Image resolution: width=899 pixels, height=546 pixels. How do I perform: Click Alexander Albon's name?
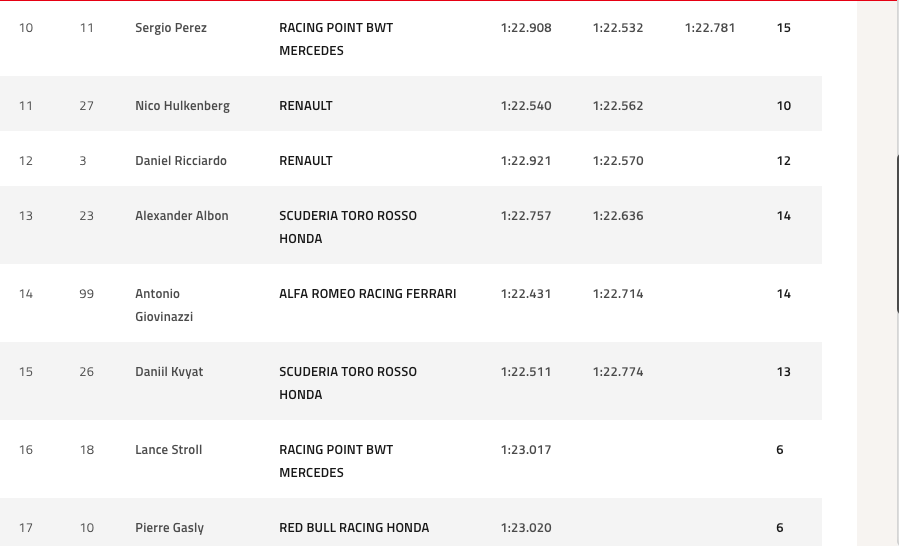[x=182, y=216]
